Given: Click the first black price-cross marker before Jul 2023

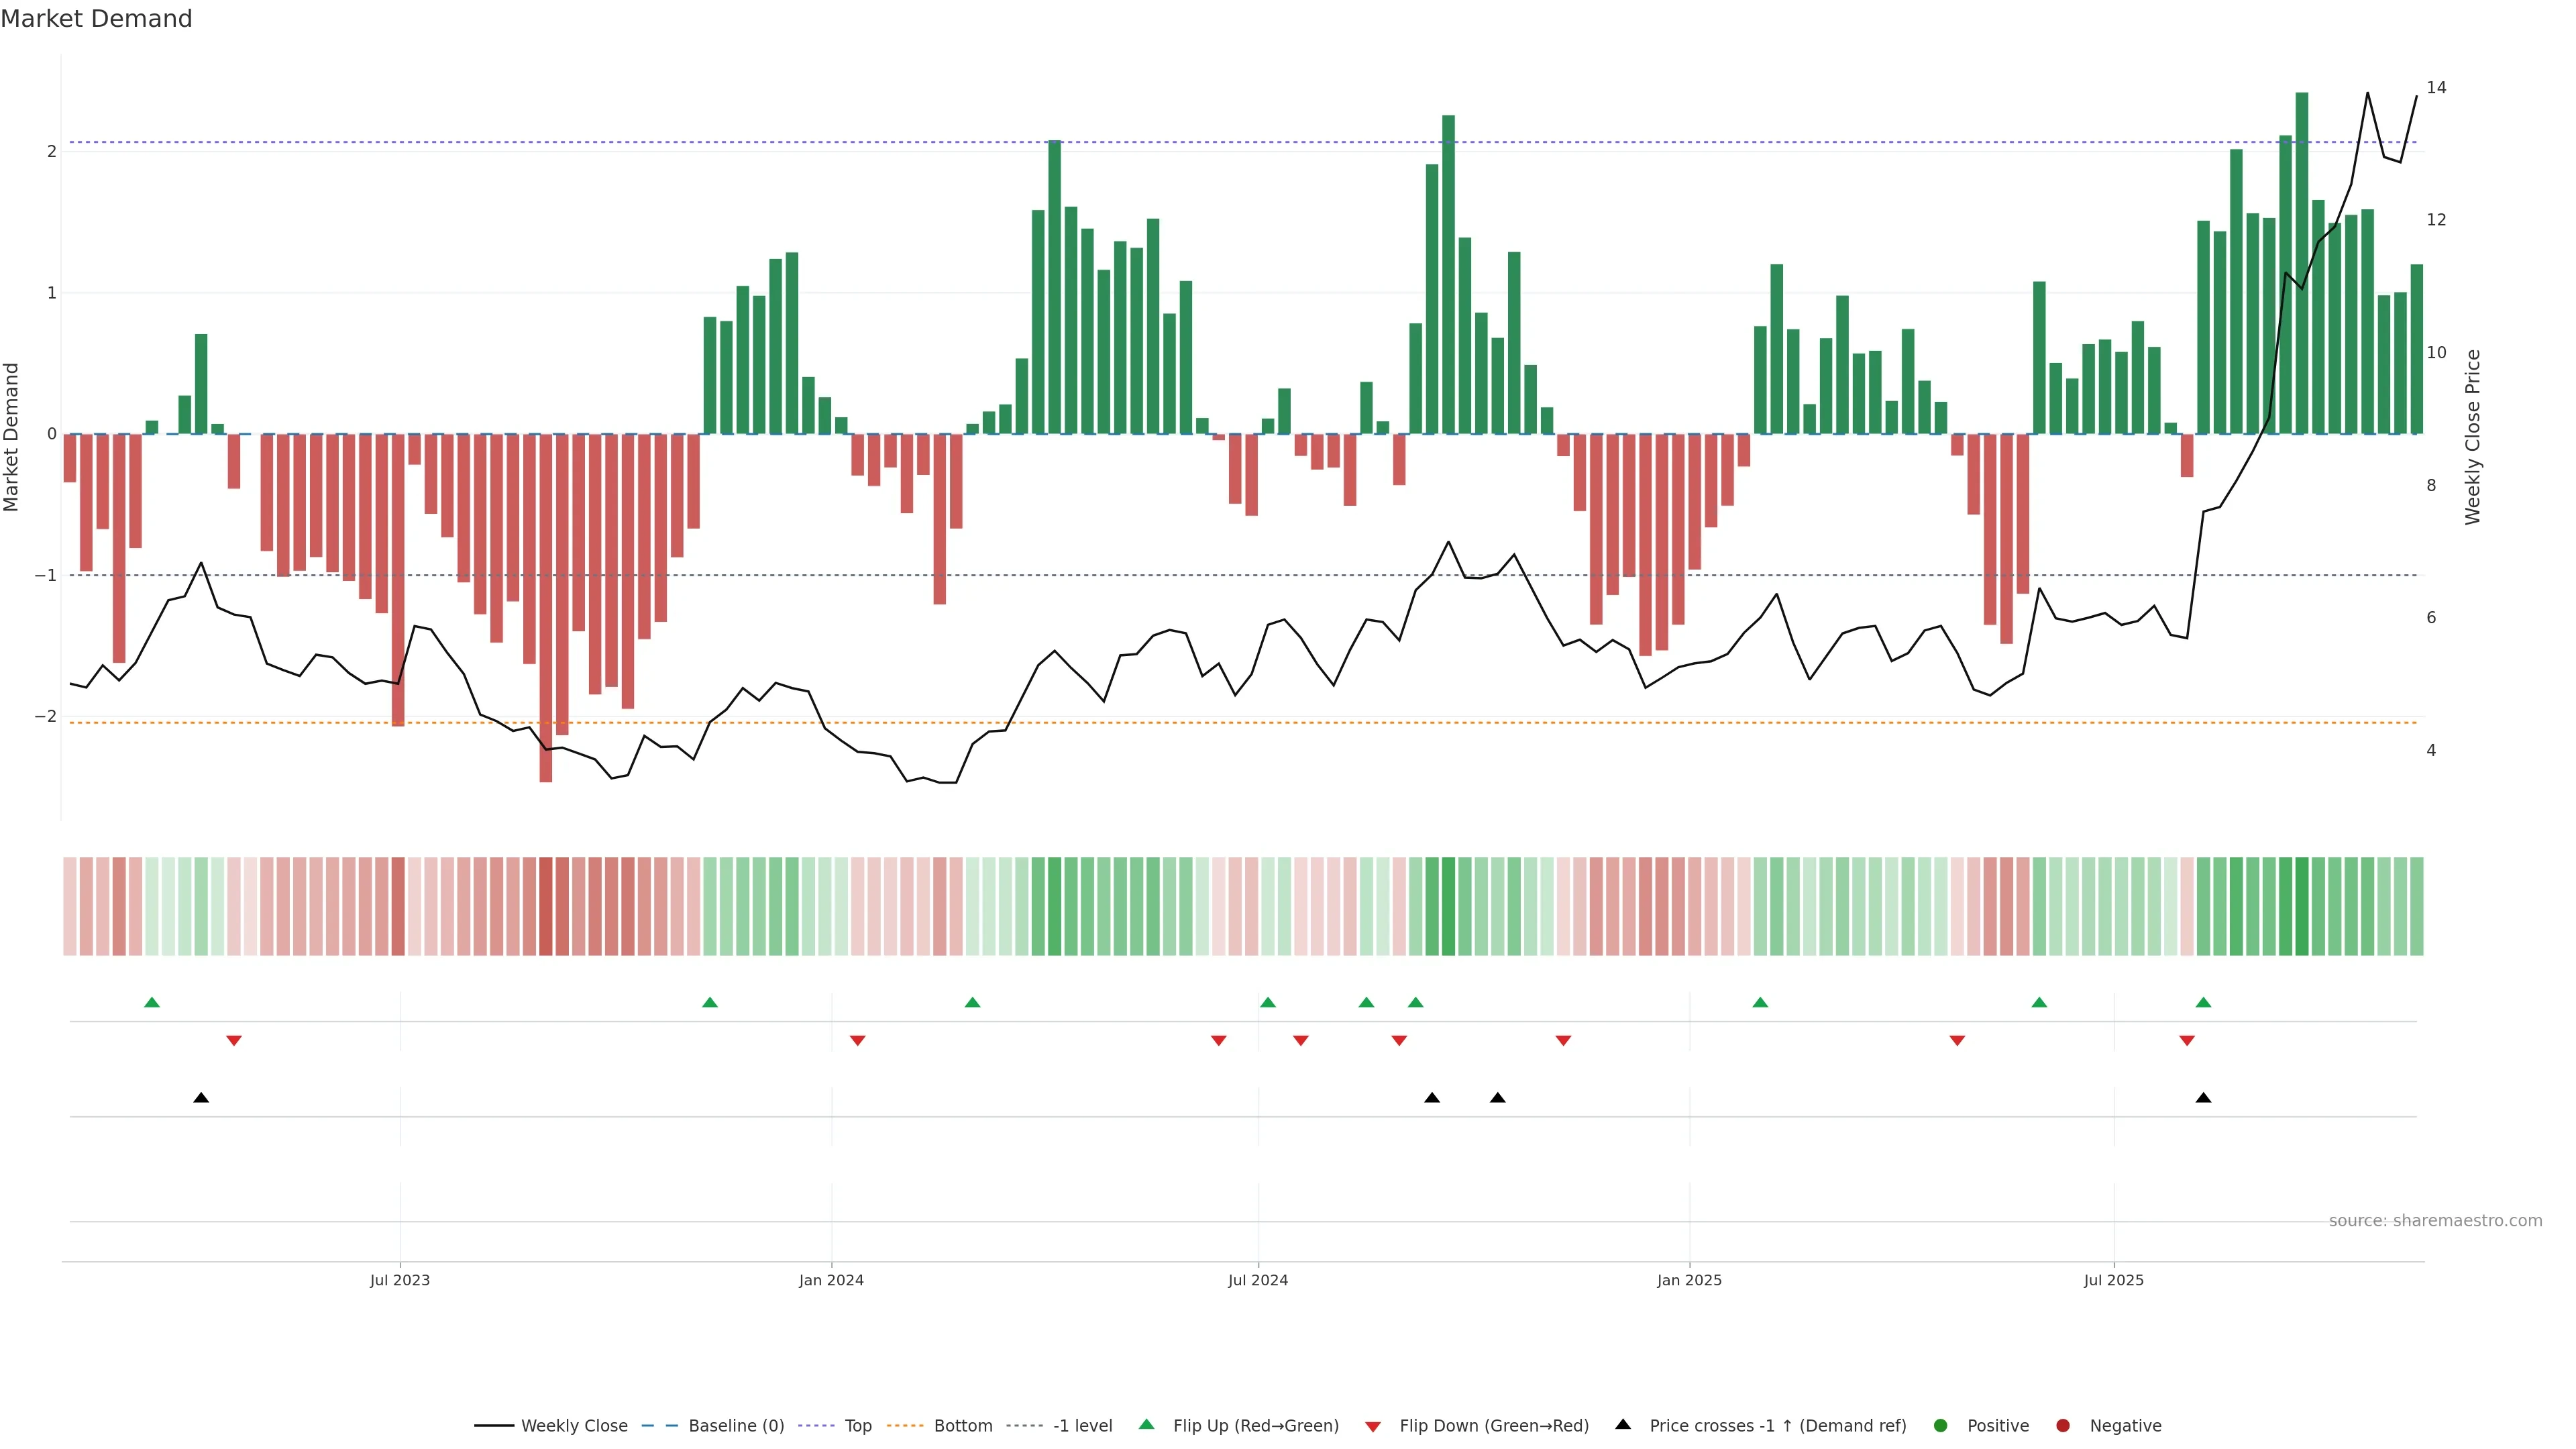Looking at the screenshot, I should click(201, 1098).
